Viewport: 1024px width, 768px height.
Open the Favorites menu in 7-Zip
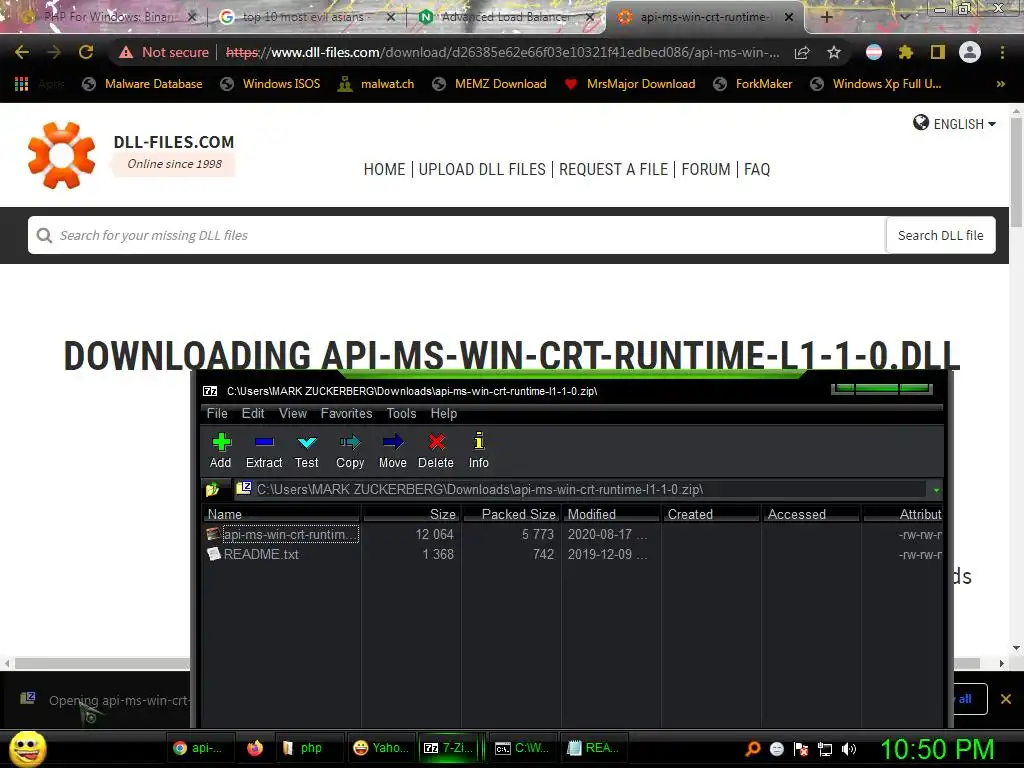point(346,413)
